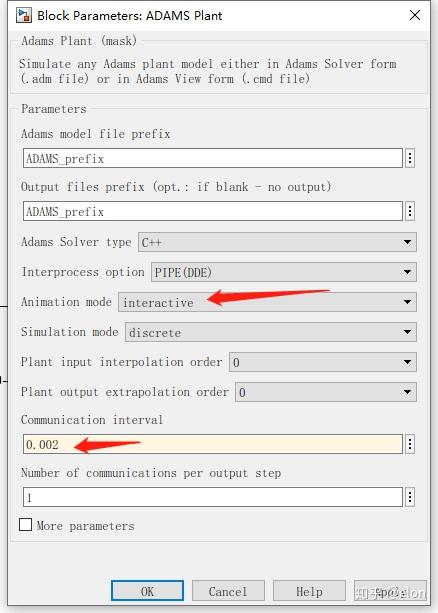Click the Cancel button
438x613 pixels.
pos(228,591)
